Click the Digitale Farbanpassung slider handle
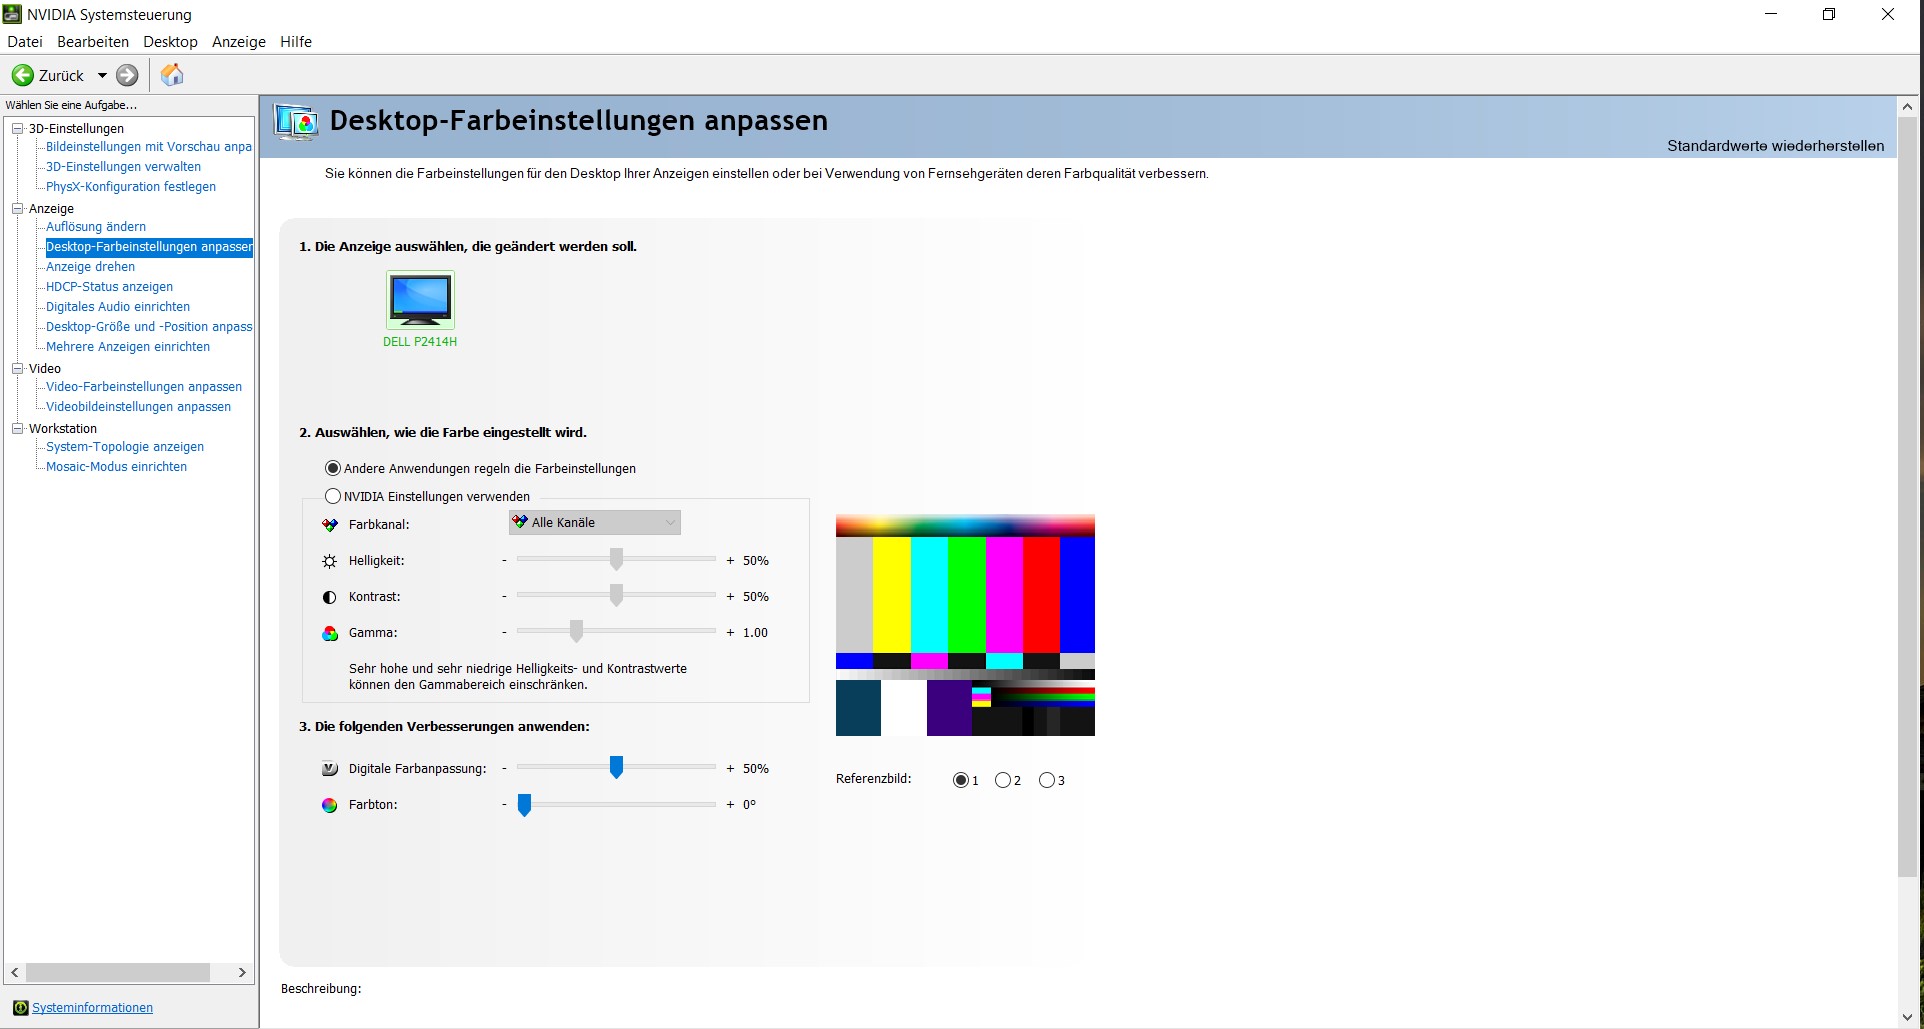The width and height of the screenshot is (1924, 1029). 616,767
